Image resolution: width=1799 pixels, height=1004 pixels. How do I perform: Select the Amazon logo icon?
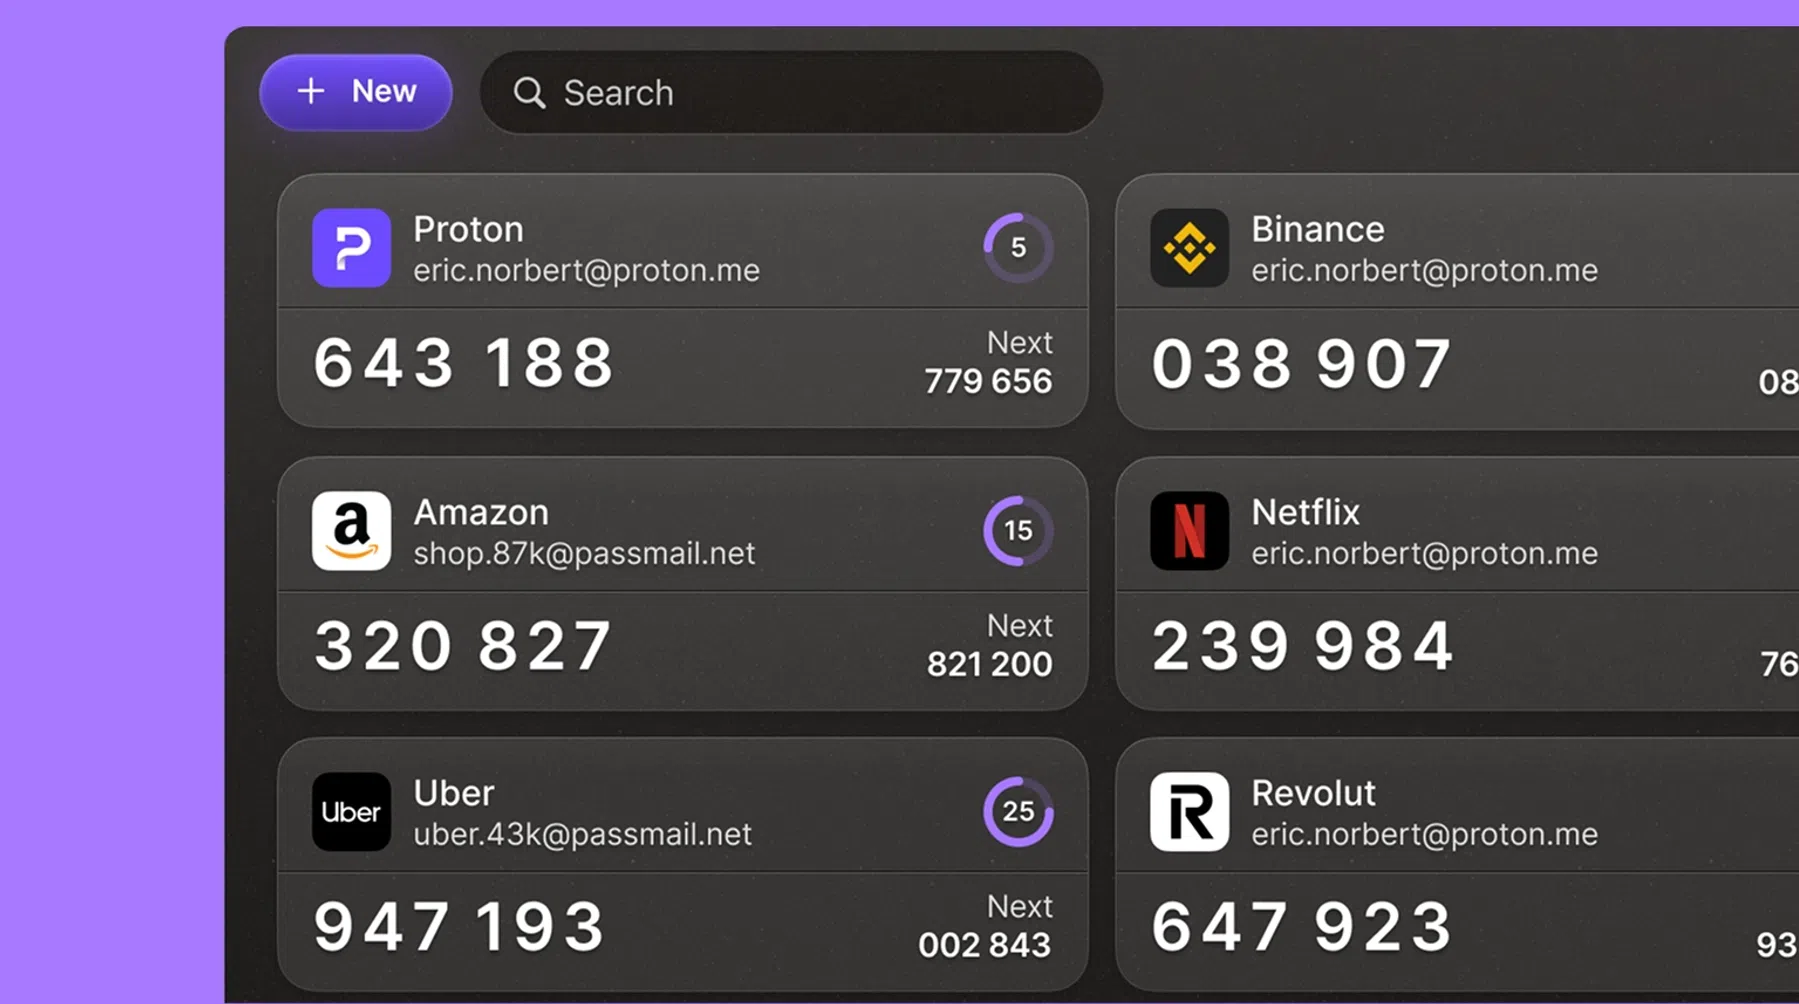coord(351,531)
